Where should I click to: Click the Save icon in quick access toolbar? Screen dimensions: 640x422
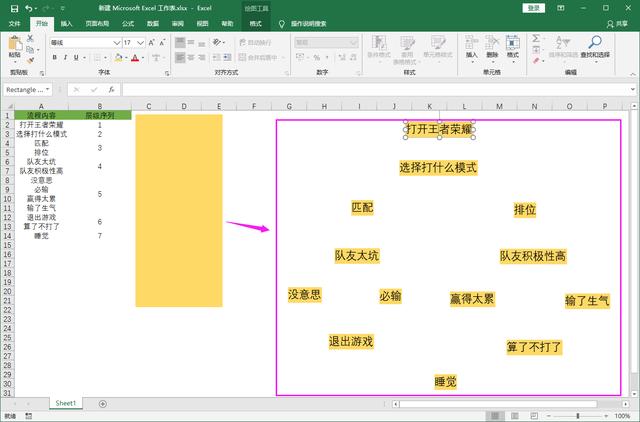pos(14,8)
